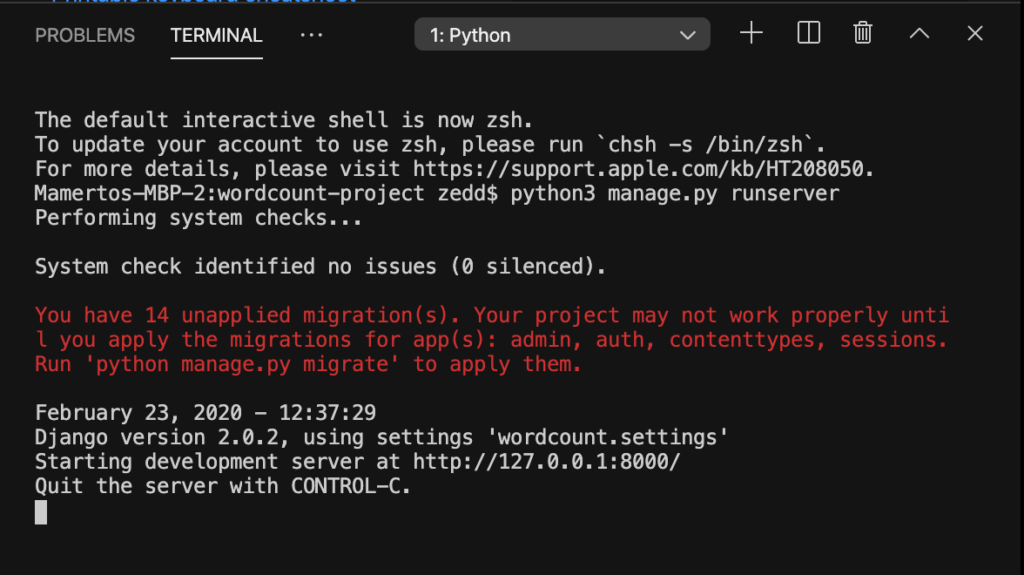Maximize panel with the up chevron
This screenshot has width=1024, height=575.
[x=920, y=33]
